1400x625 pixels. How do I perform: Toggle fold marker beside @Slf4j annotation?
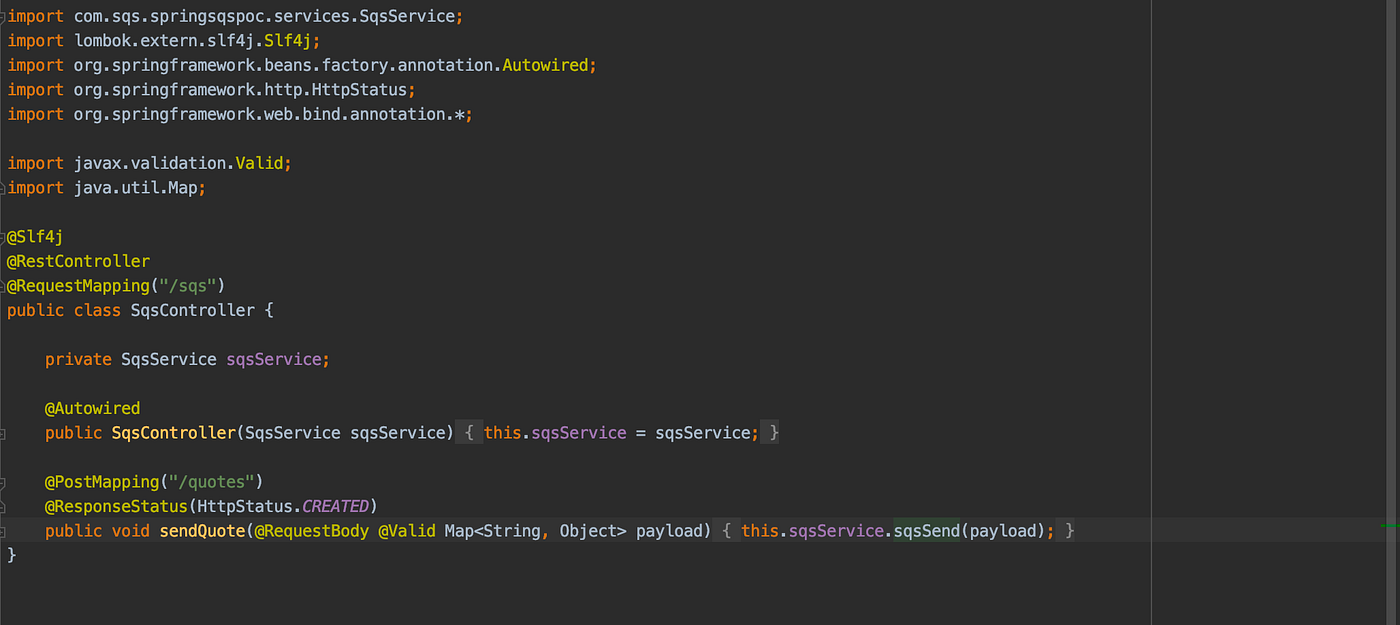(3, 237)
